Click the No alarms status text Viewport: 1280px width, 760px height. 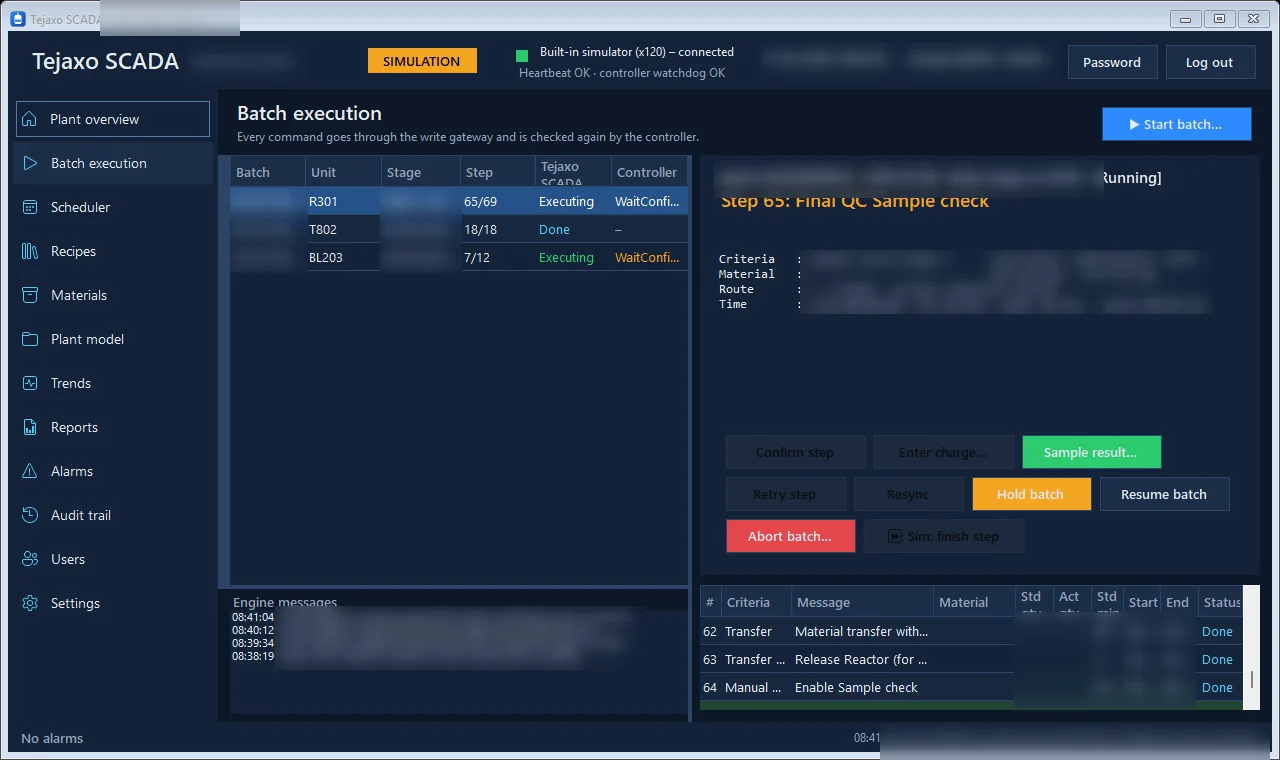52,738
